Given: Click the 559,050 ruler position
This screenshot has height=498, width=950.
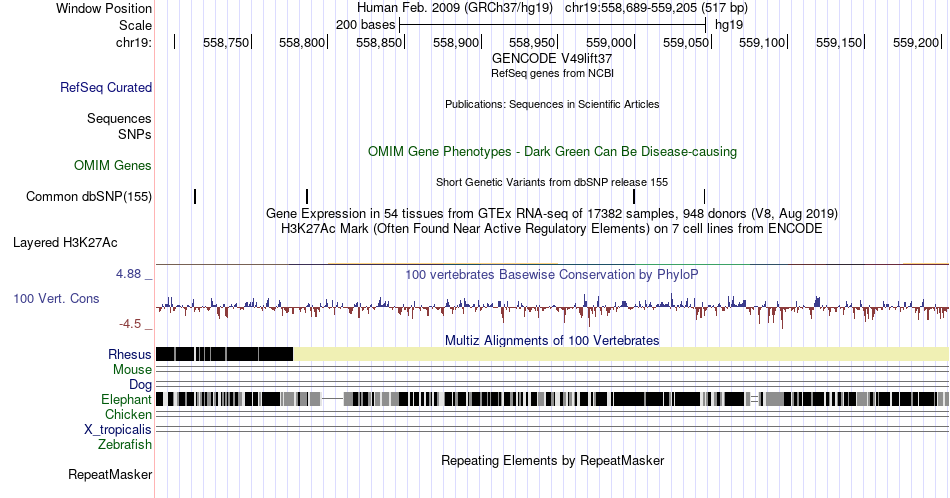Looking at the screenshot, I should point(686,42).
